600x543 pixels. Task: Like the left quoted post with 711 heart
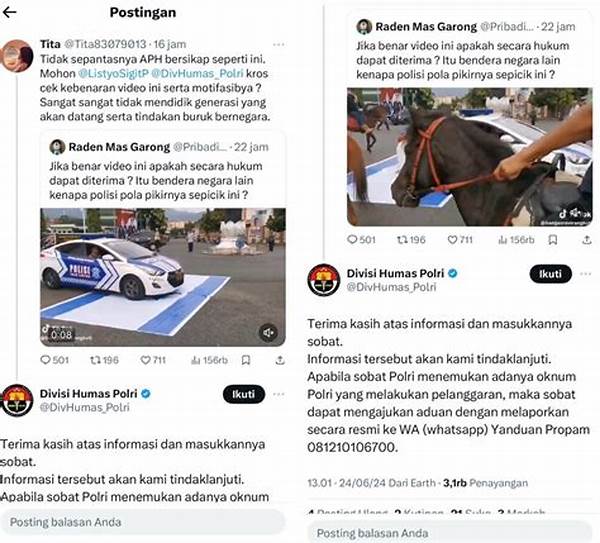tap(145, 360)
